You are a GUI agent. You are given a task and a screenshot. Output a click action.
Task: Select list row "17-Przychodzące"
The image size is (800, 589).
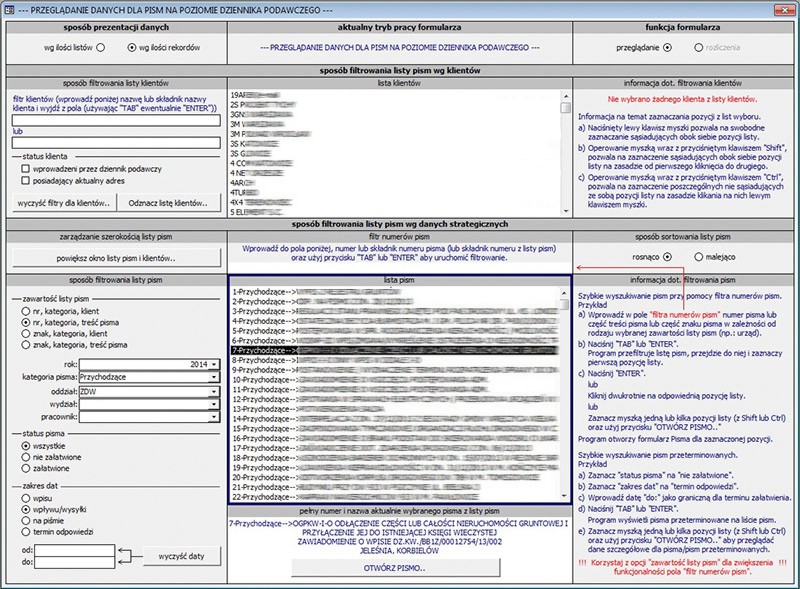coord(395,448)
